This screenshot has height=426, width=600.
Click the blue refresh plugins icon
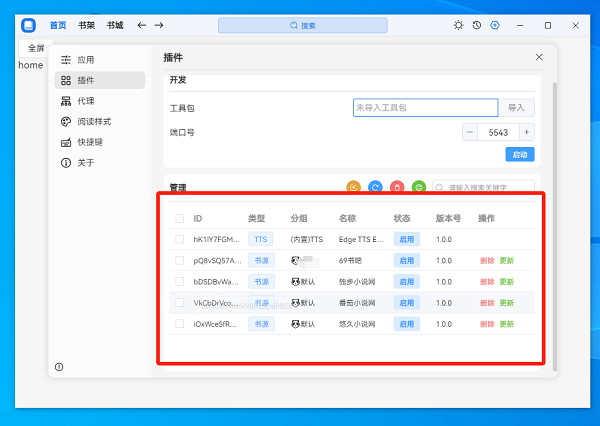tap(375, 187)
